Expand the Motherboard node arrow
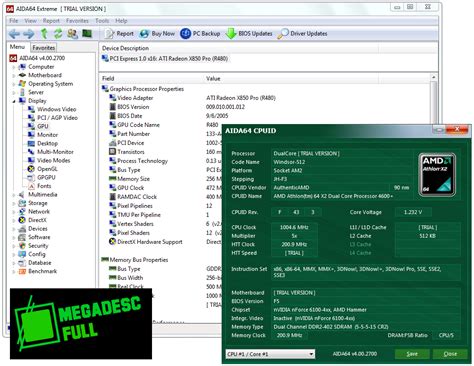Viewport: 474px width, 366px height. [x=14, y=75]
